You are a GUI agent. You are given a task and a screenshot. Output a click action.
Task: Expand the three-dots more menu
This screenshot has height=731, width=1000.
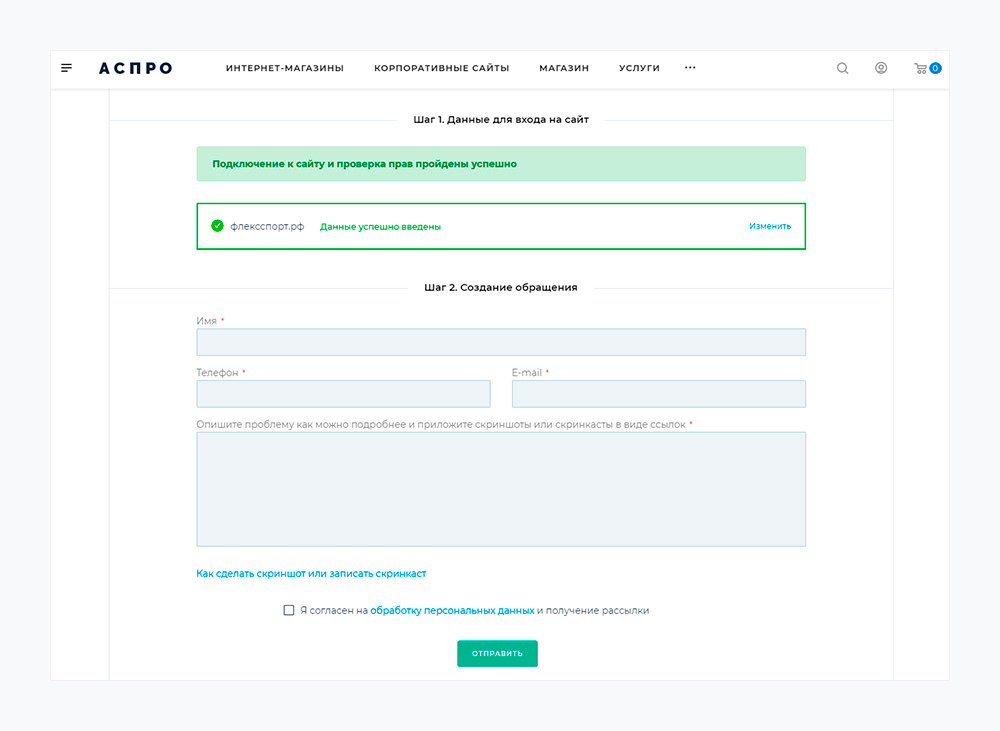point(690,68)
